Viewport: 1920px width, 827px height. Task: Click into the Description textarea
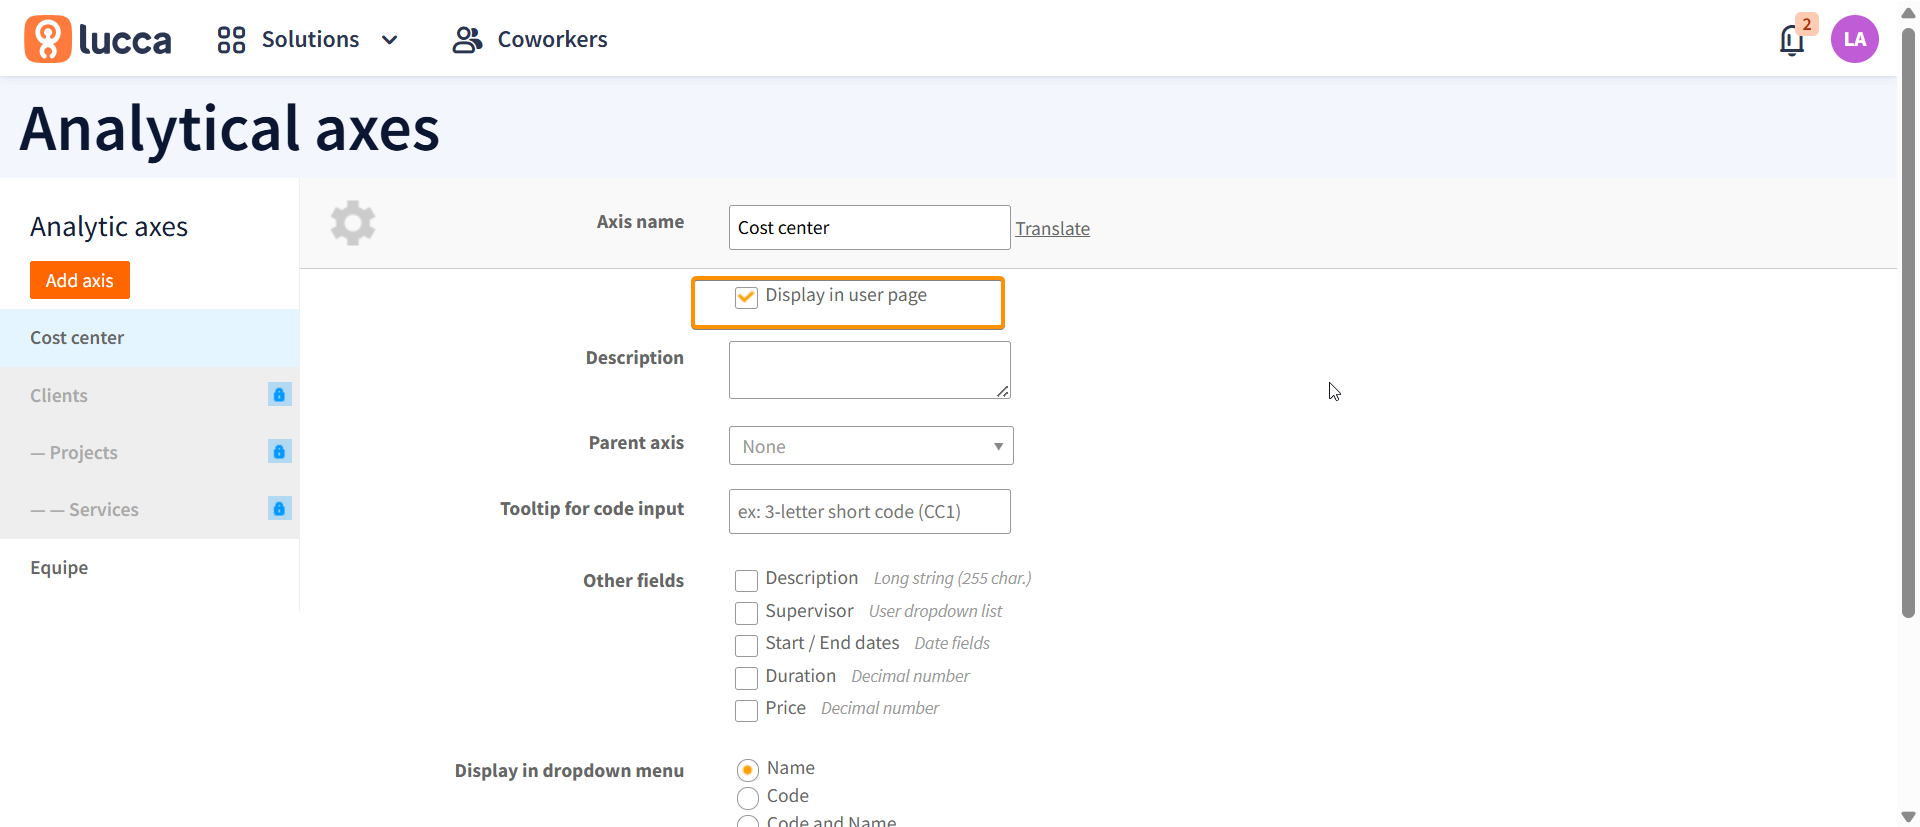(x=870, y=370)
